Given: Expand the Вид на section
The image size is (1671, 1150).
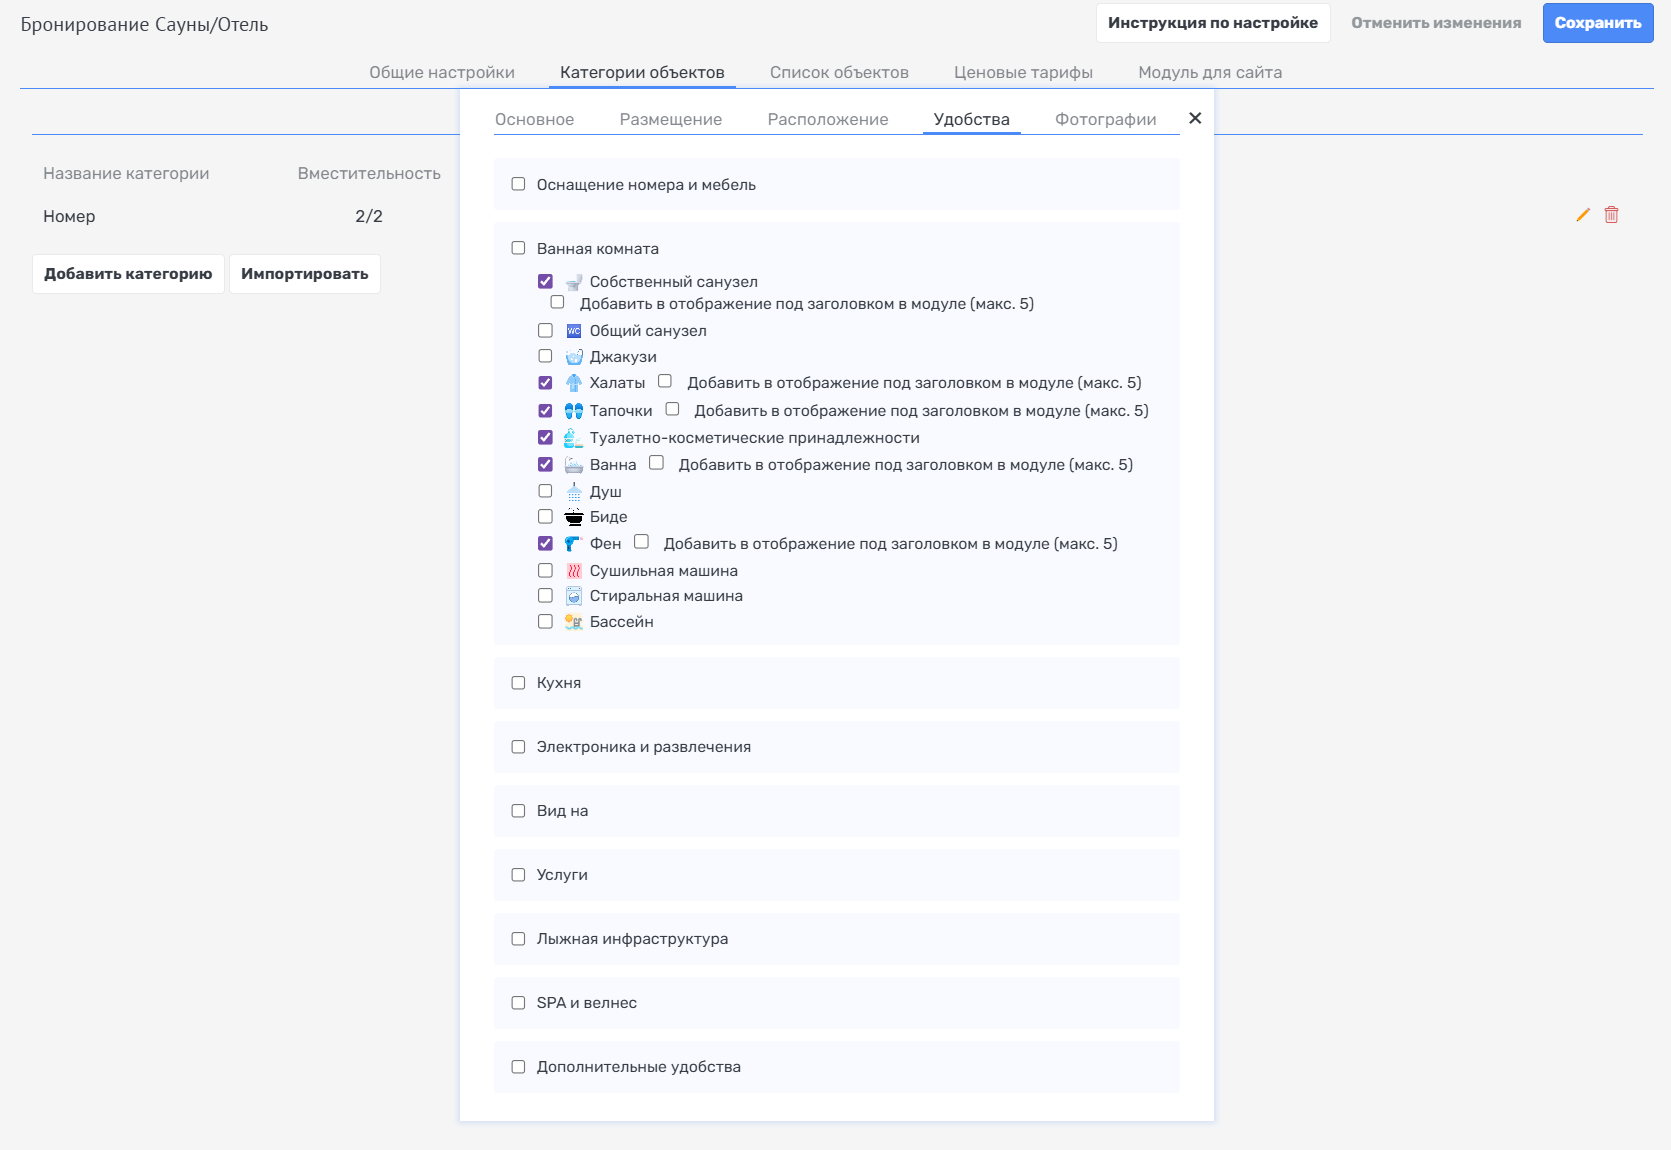Looking at the screenshot, I should 518,811.
